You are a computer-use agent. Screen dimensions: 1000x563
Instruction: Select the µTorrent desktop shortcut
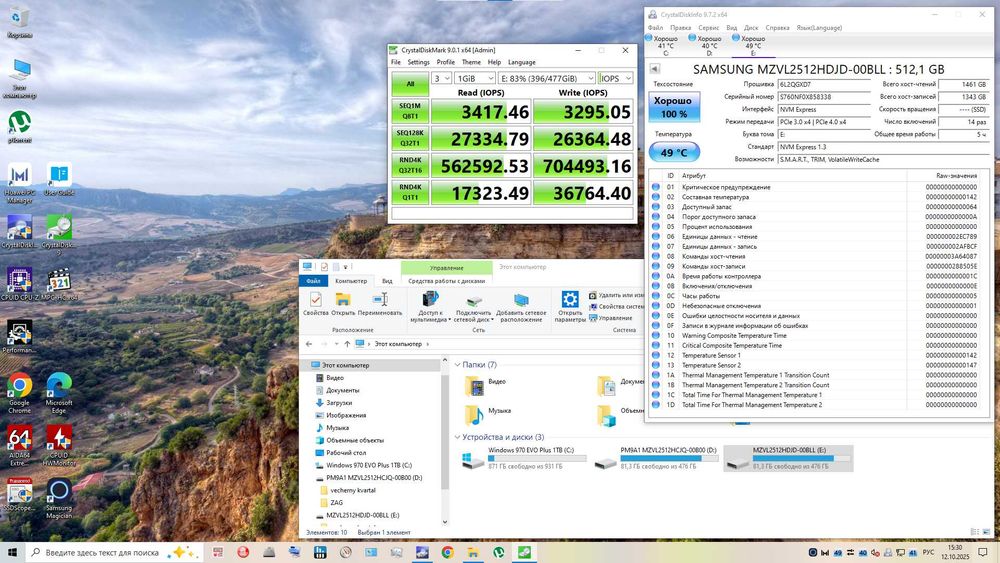point(20,126)
